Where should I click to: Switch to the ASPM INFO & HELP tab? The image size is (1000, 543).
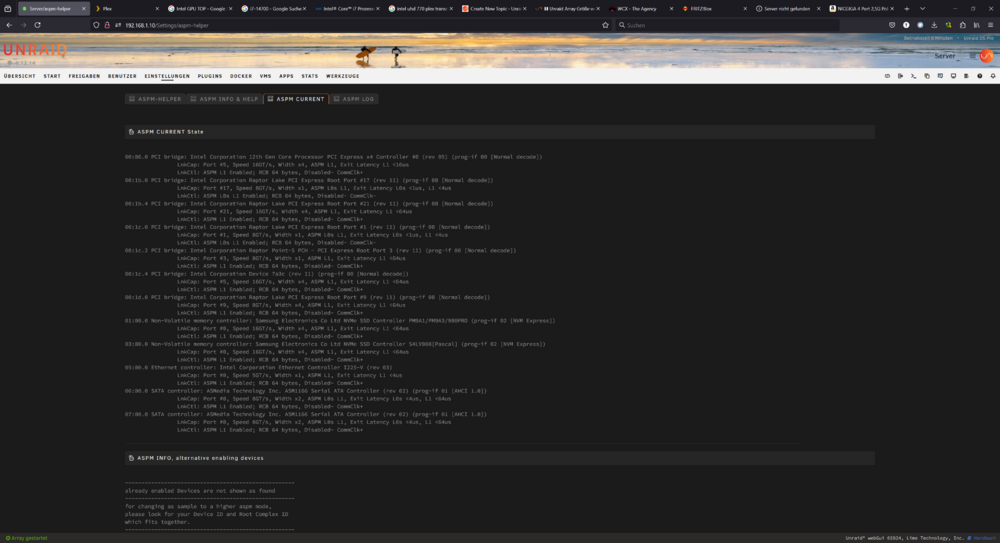click(224, 99)
